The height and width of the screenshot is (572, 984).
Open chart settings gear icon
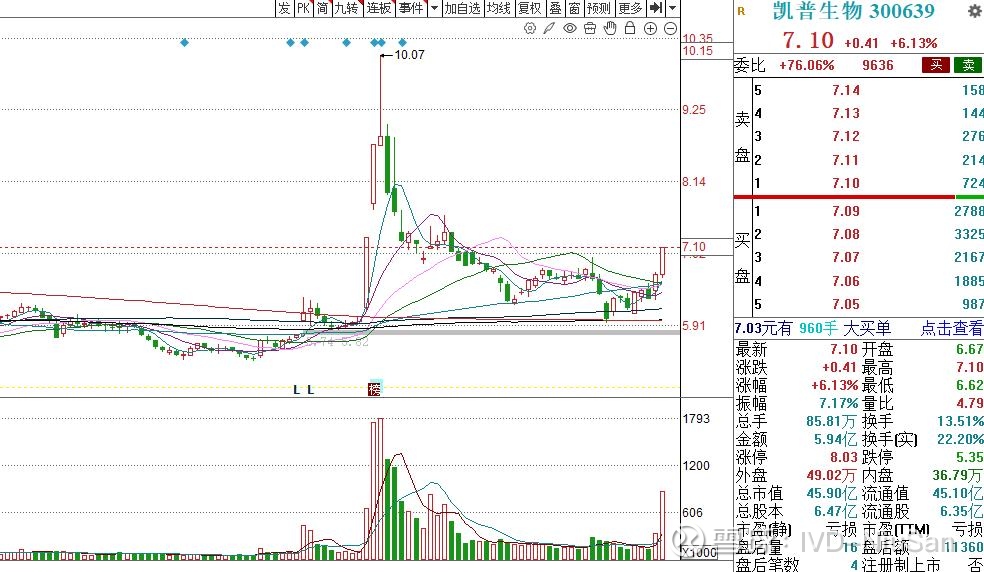click(530, 28)
